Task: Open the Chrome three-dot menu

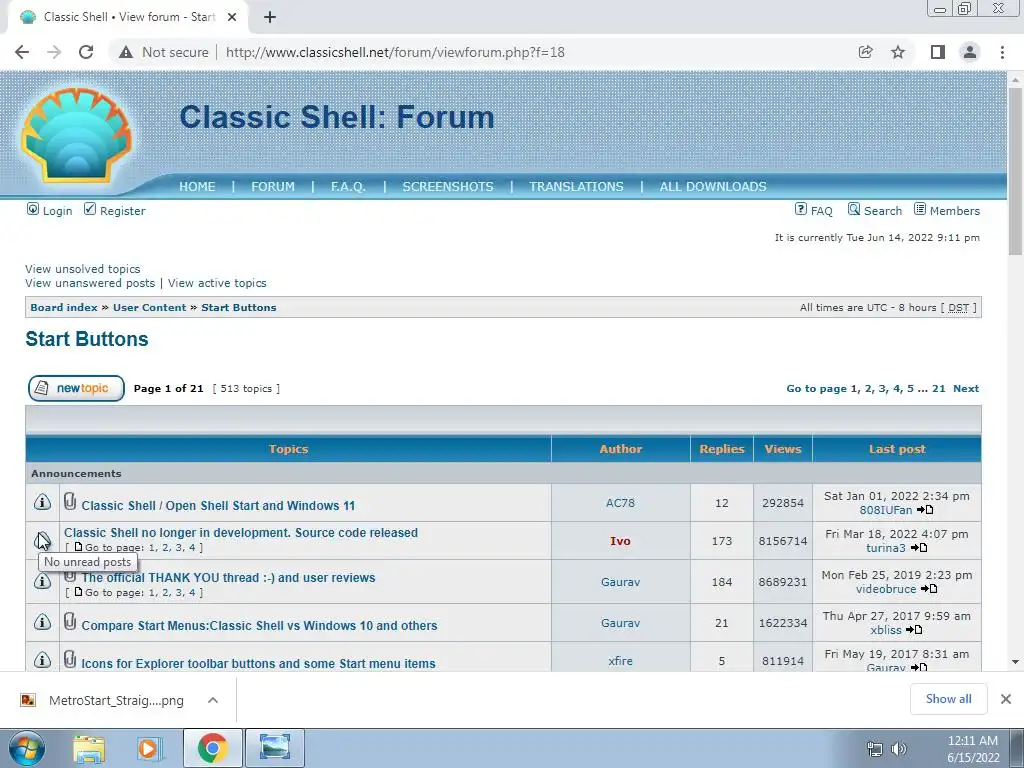Action: (x=1002, y=52)
